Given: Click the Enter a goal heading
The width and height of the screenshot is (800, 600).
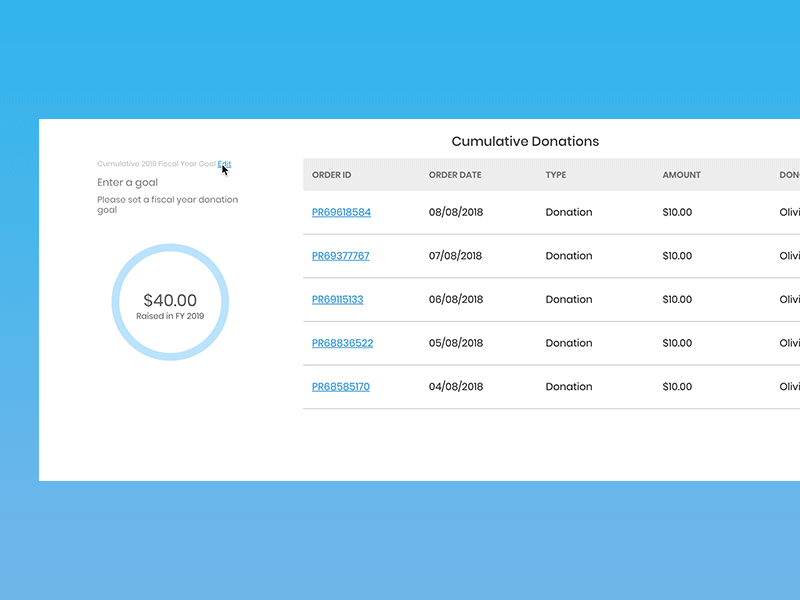Looking at the screenshot, I should 128,182.
